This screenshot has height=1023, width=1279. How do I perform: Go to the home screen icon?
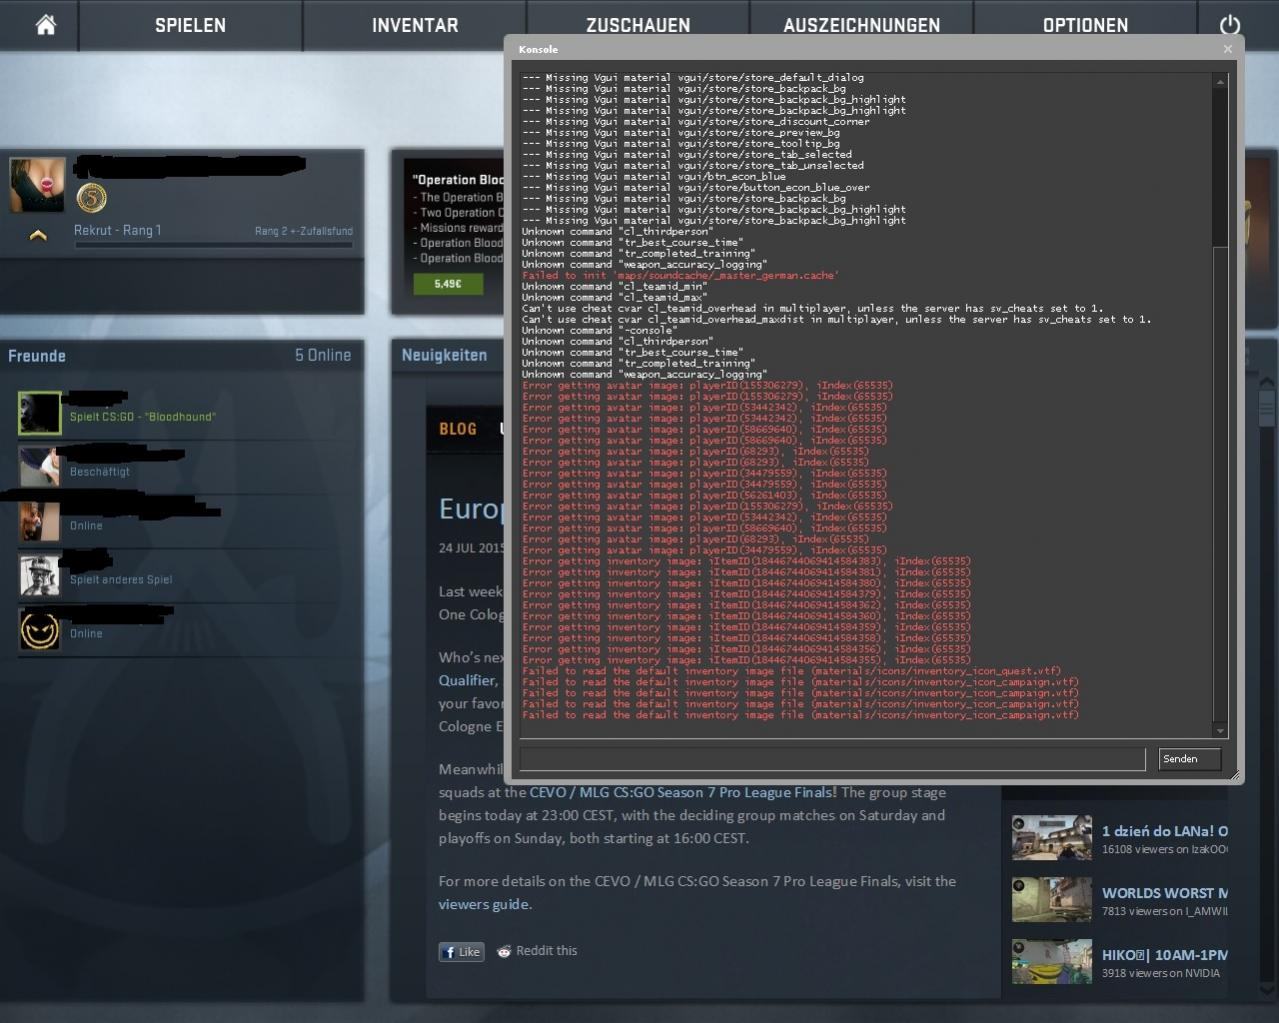[x=45, y=24]
